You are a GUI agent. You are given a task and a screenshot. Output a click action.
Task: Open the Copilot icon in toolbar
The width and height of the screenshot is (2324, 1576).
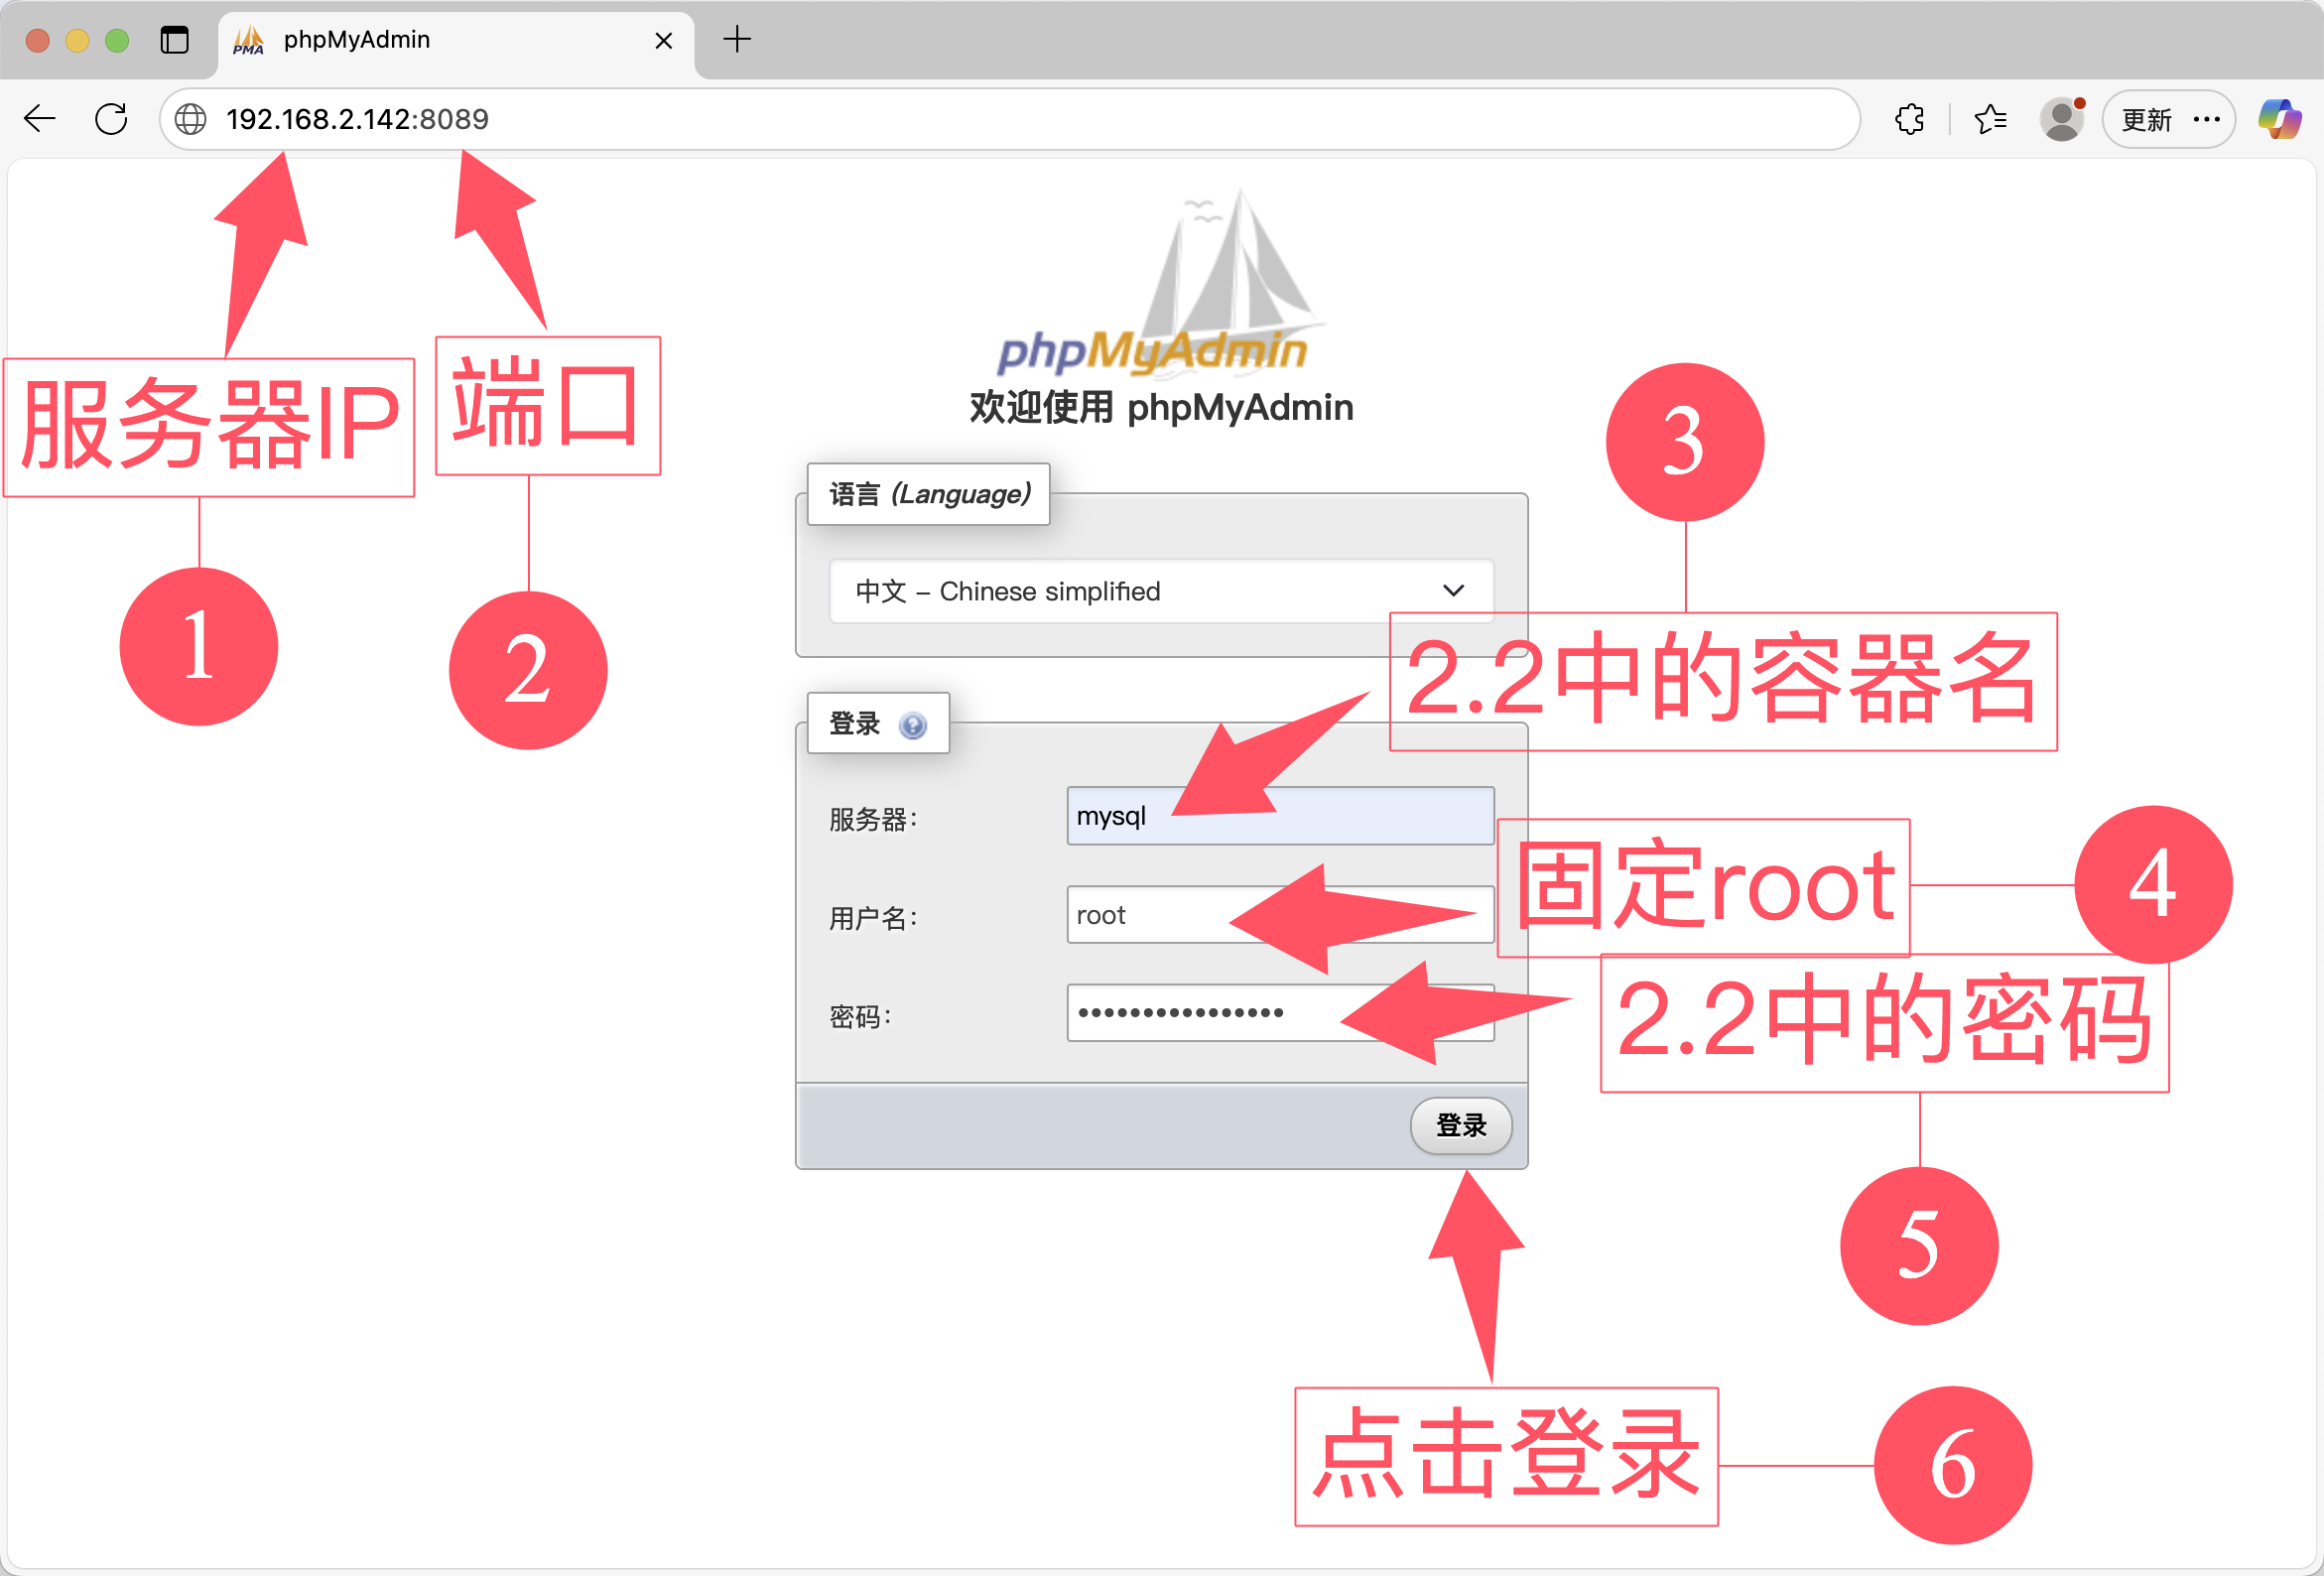2279,119
